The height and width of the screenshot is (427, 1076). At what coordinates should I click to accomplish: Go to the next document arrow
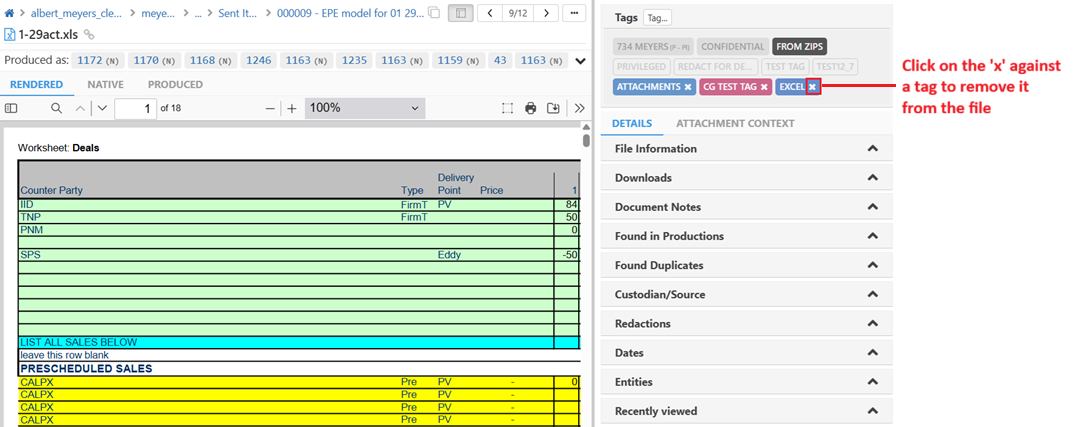tap(546, 13)
